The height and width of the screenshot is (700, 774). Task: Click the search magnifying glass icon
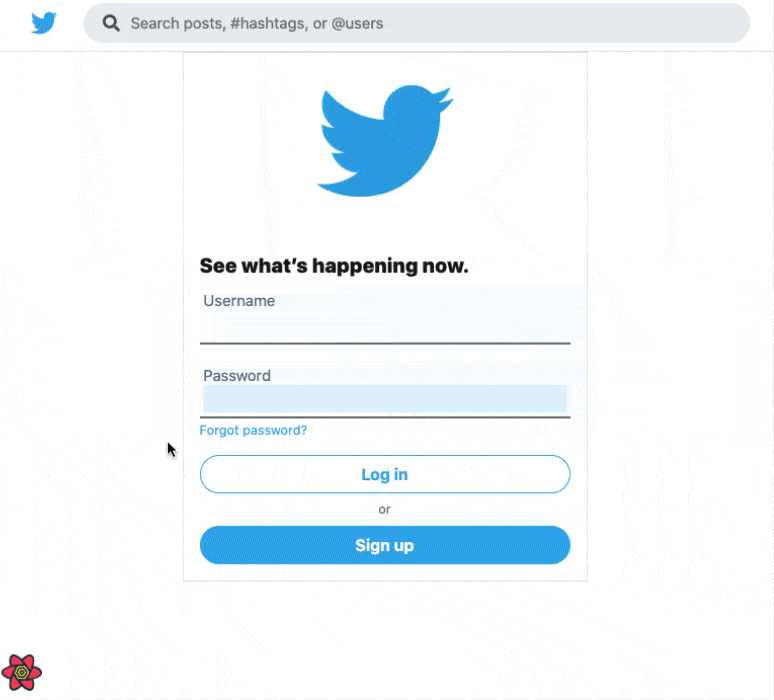pos(112,23)
